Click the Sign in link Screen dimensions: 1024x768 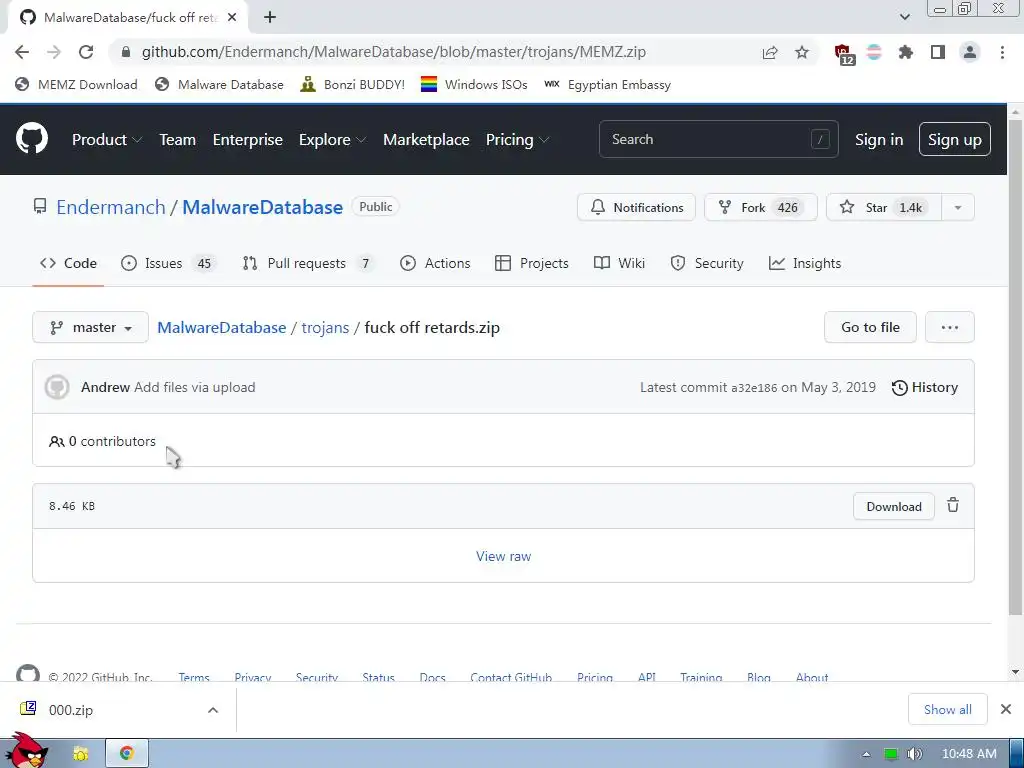tap(879, 140)
